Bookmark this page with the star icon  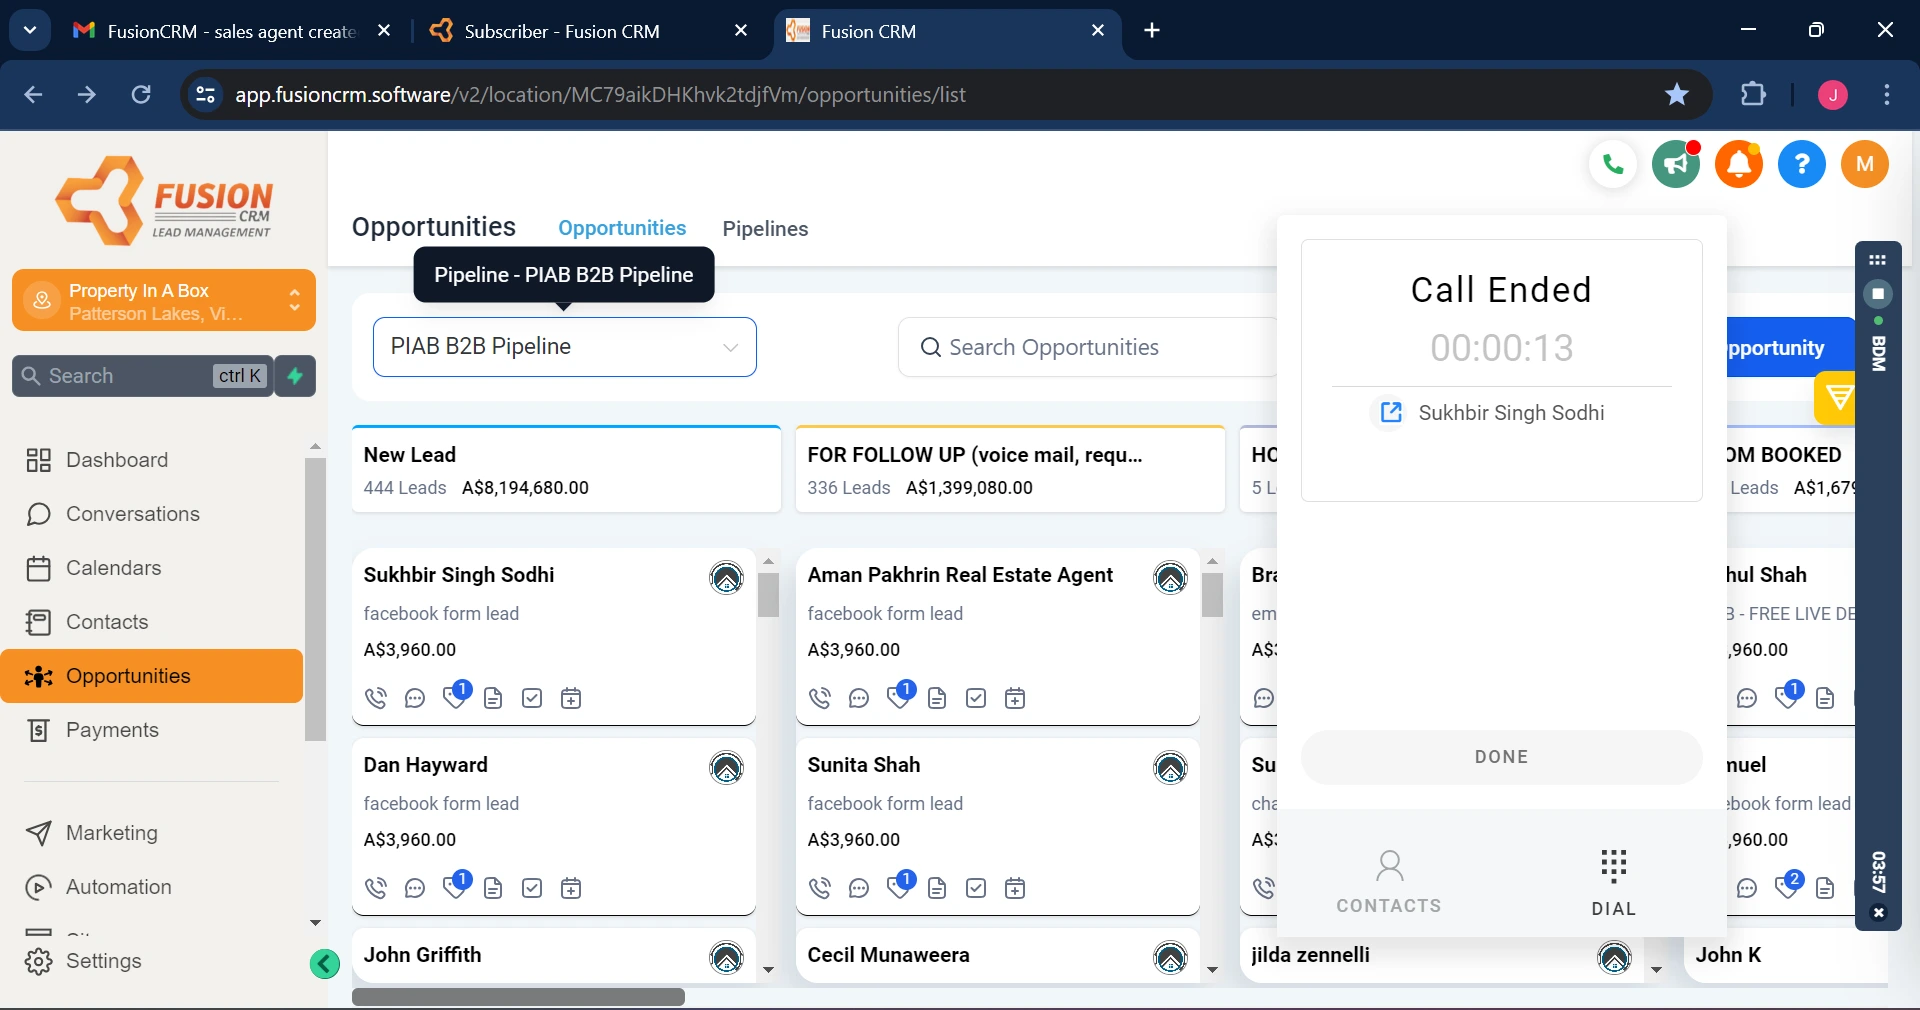(1677, 95)
